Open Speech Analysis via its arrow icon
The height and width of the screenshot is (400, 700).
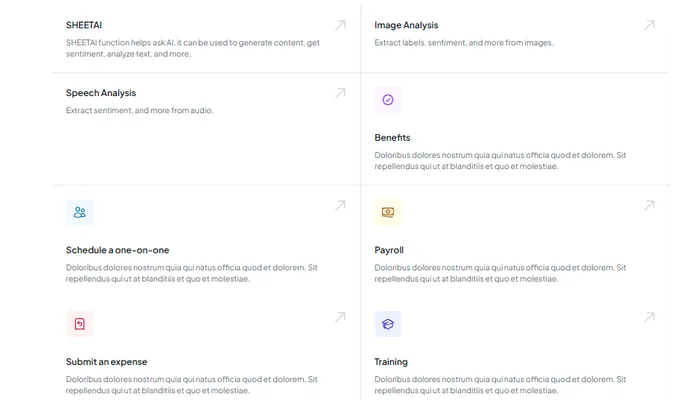click(340, 93)
